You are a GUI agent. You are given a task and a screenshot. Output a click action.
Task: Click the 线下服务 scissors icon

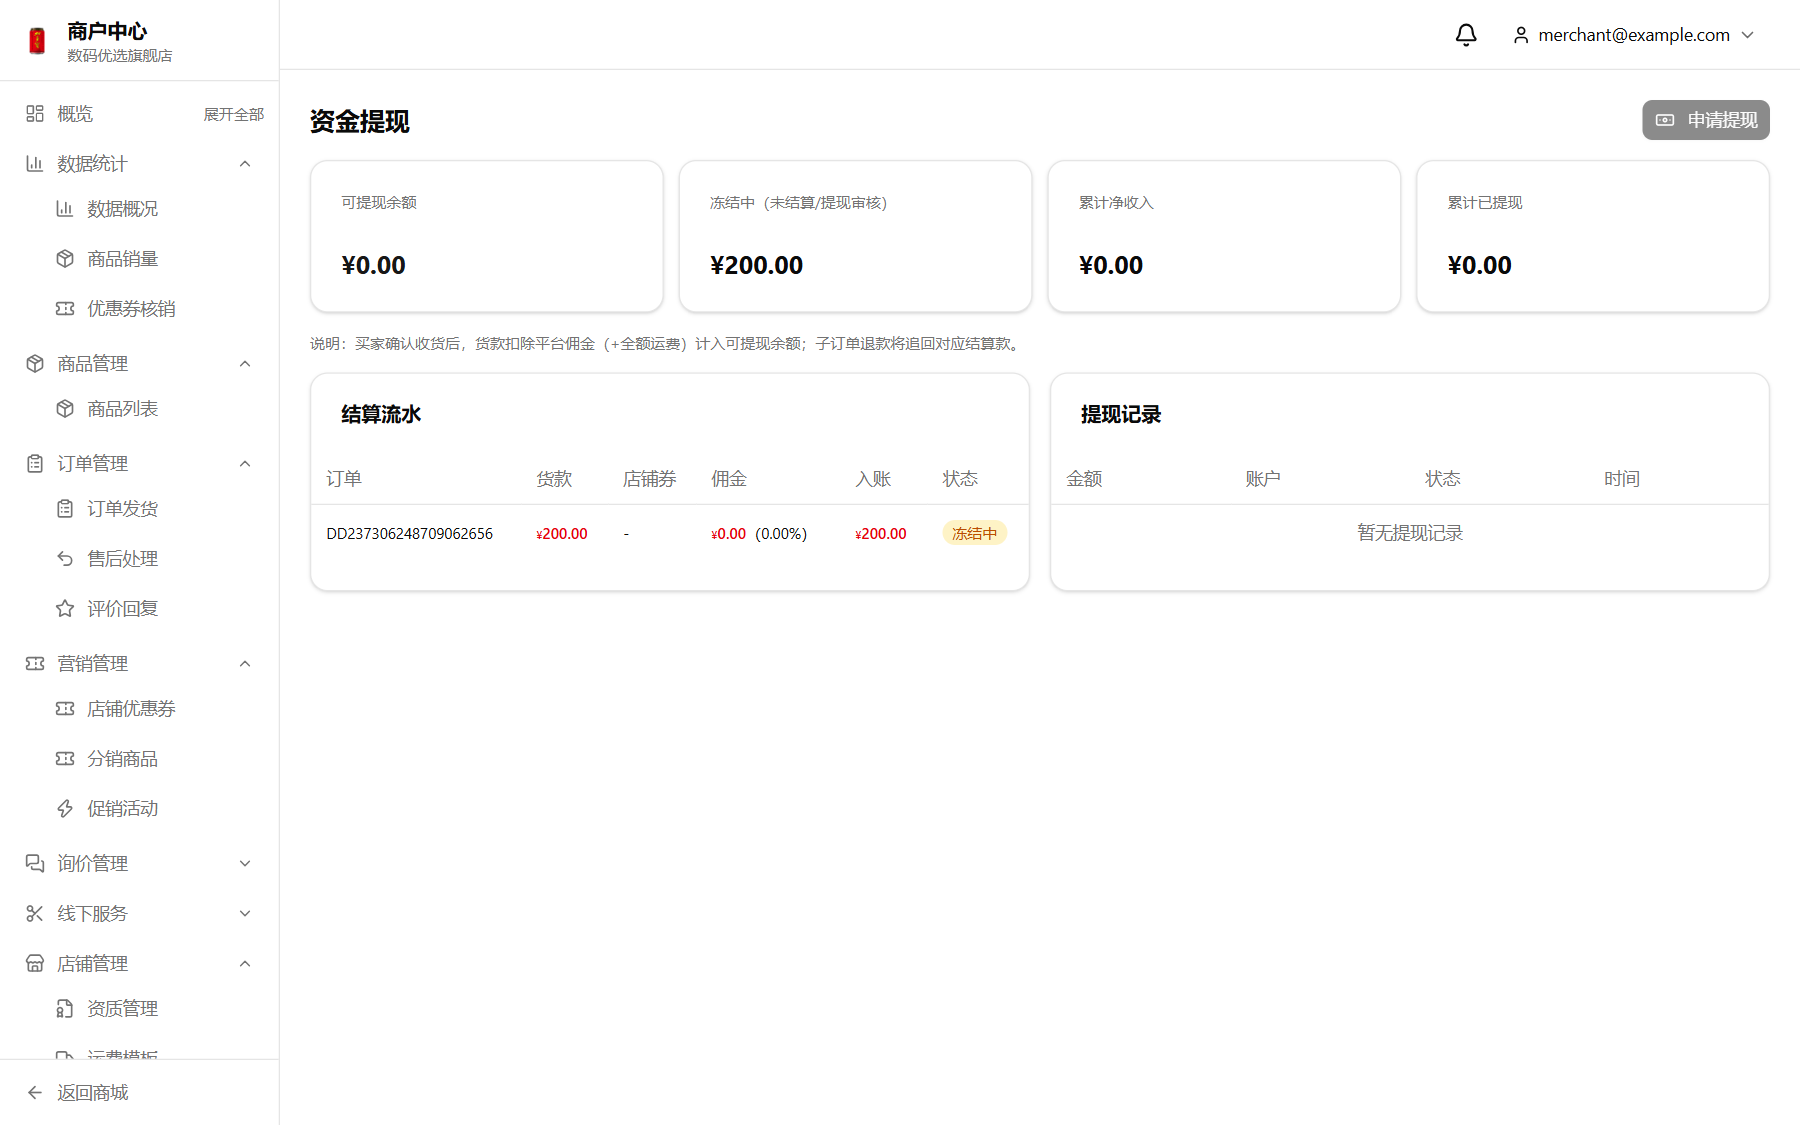(35, 914)
